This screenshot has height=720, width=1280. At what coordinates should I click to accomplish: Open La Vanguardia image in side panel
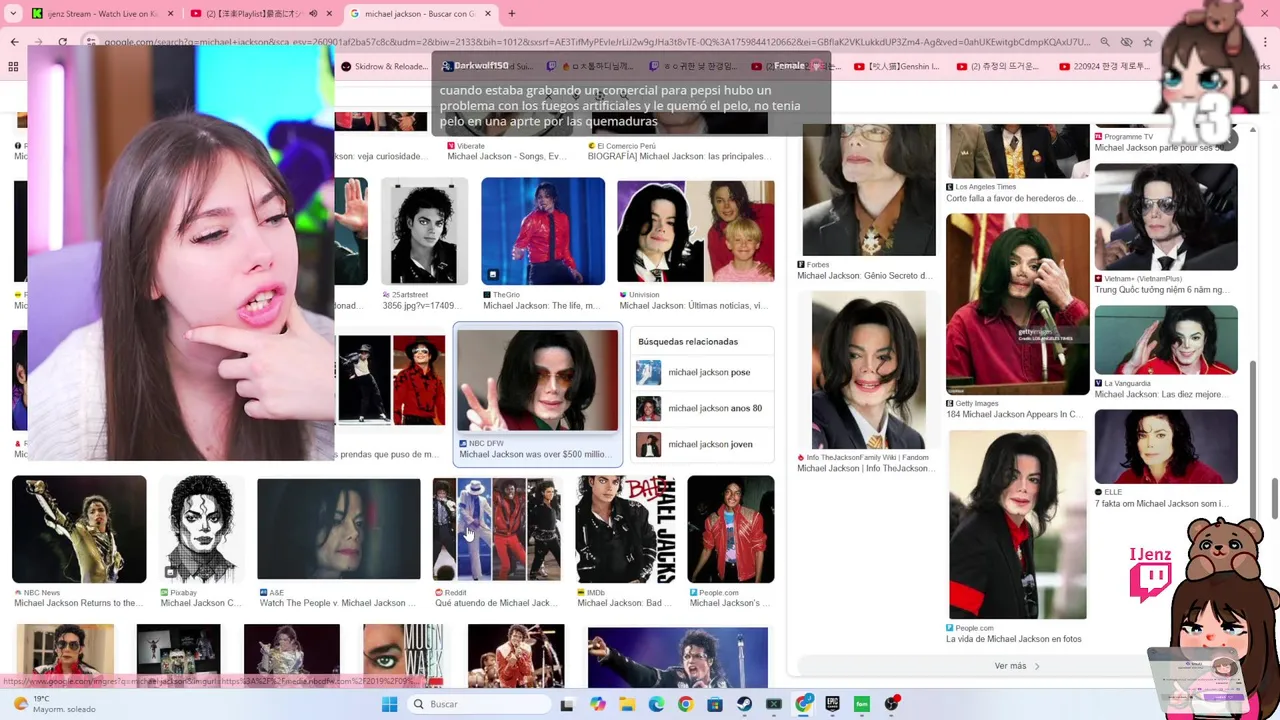click(1166, 341)
